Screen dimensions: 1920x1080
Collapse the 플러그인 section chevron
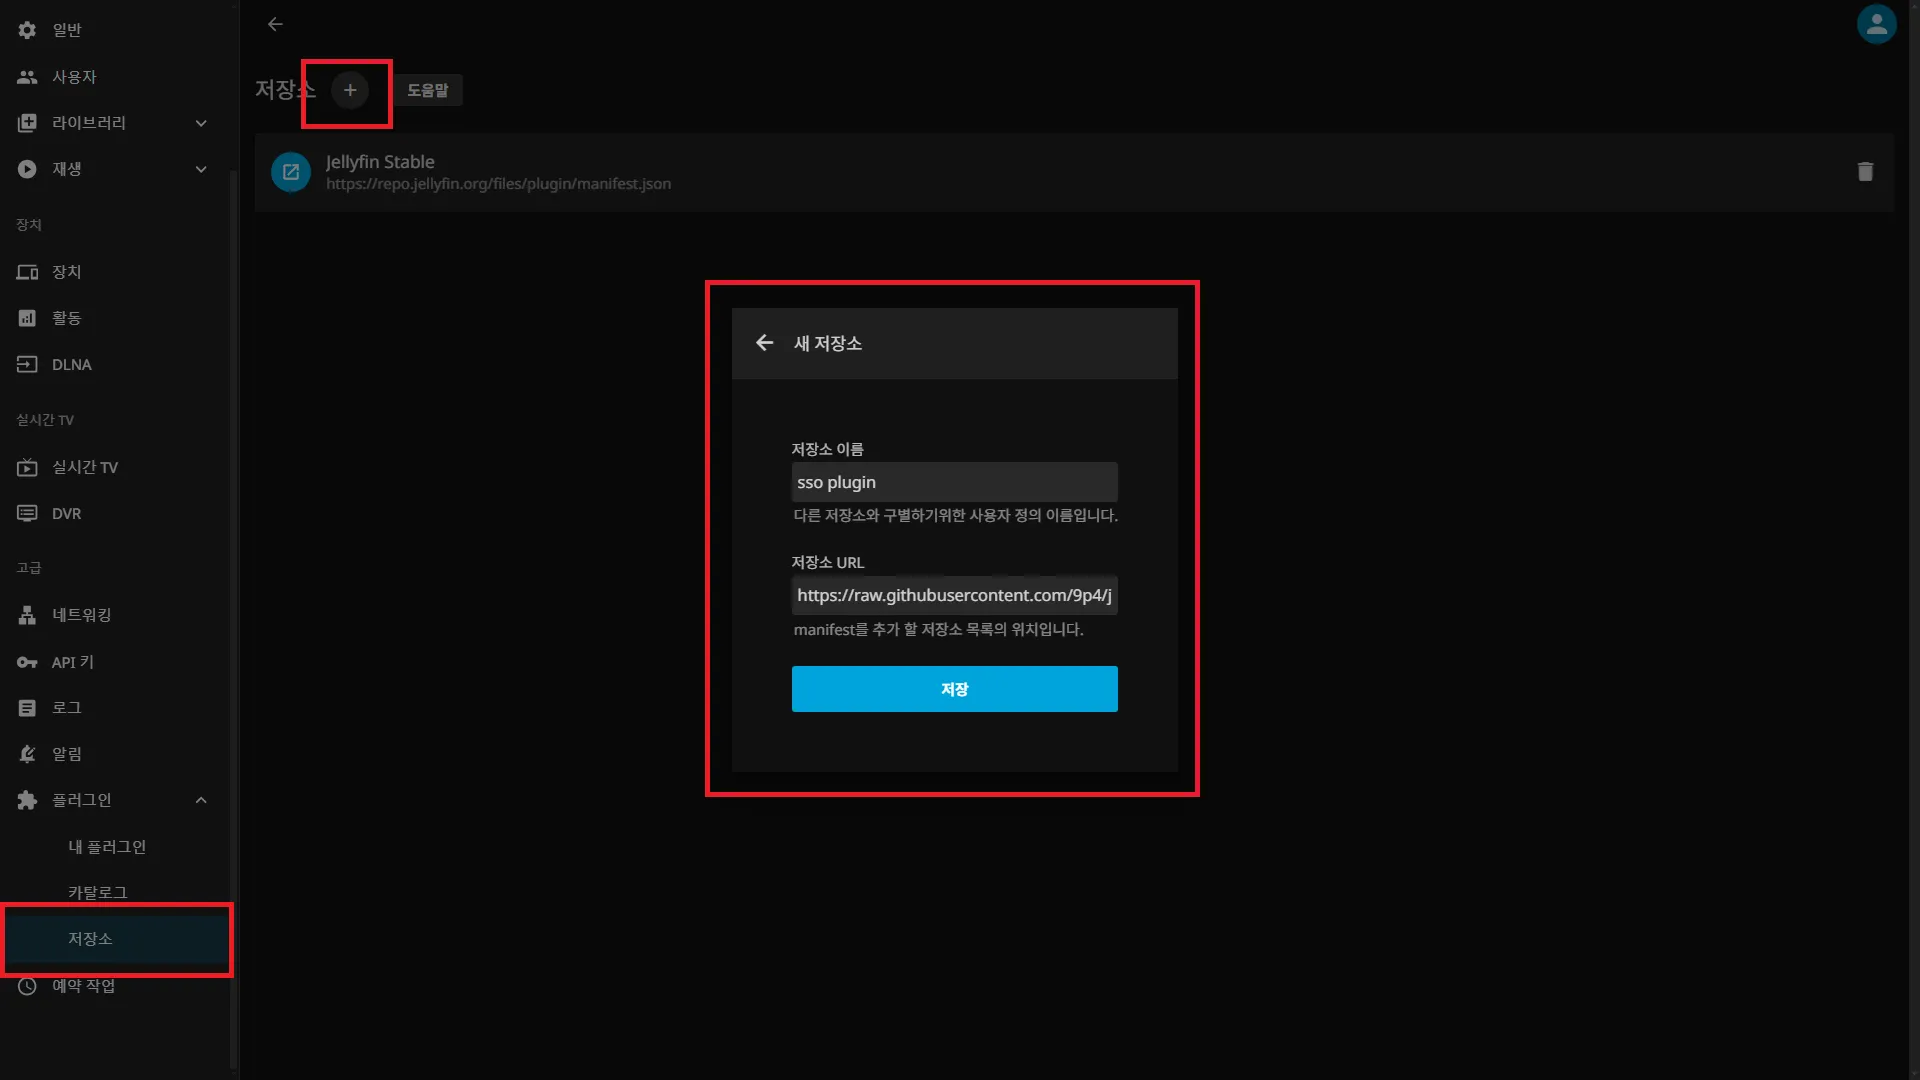201,800
